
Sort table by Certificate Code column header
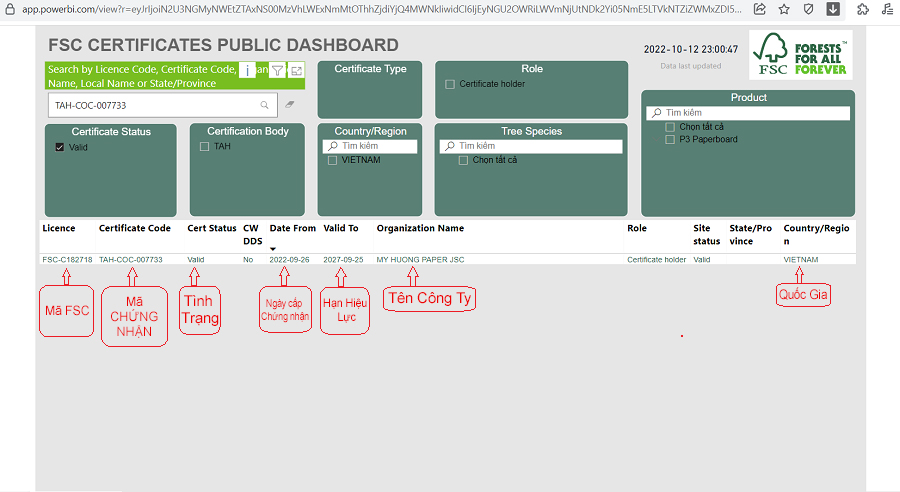click(134, 228)
